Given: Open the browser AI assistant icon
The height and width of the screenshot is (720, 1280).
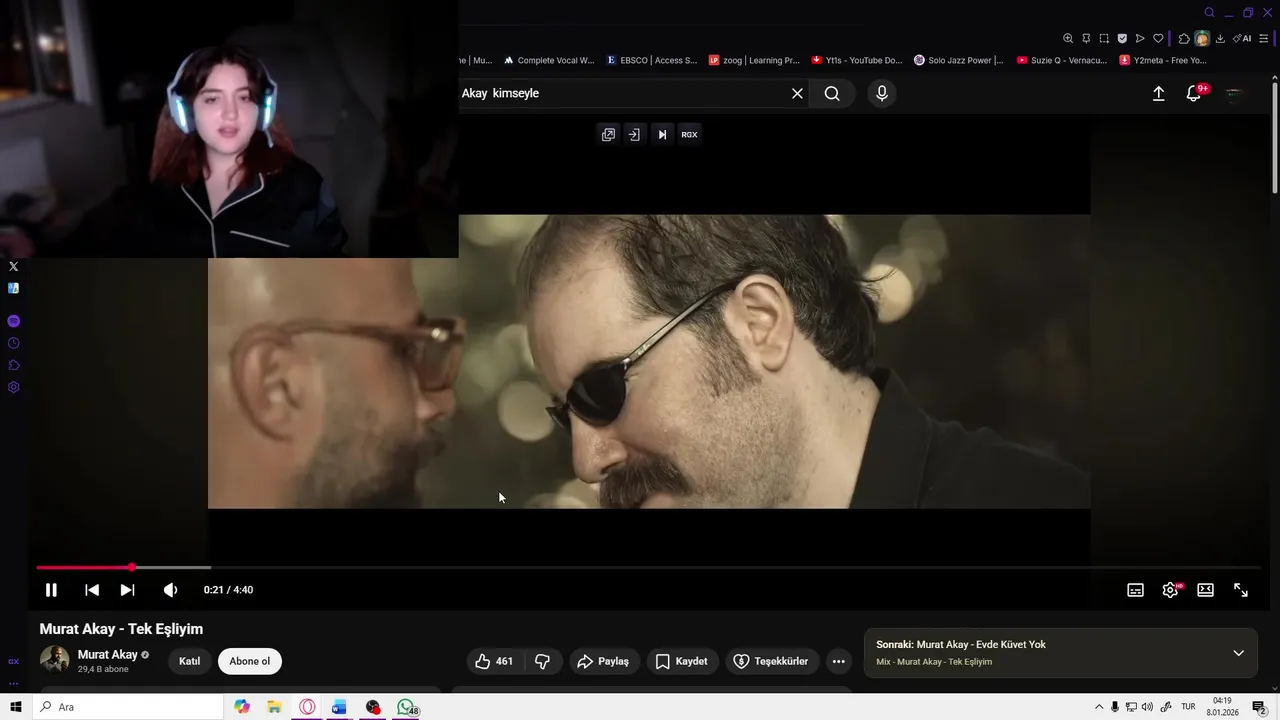Looking at the screenshot, I should (1242, 38).
